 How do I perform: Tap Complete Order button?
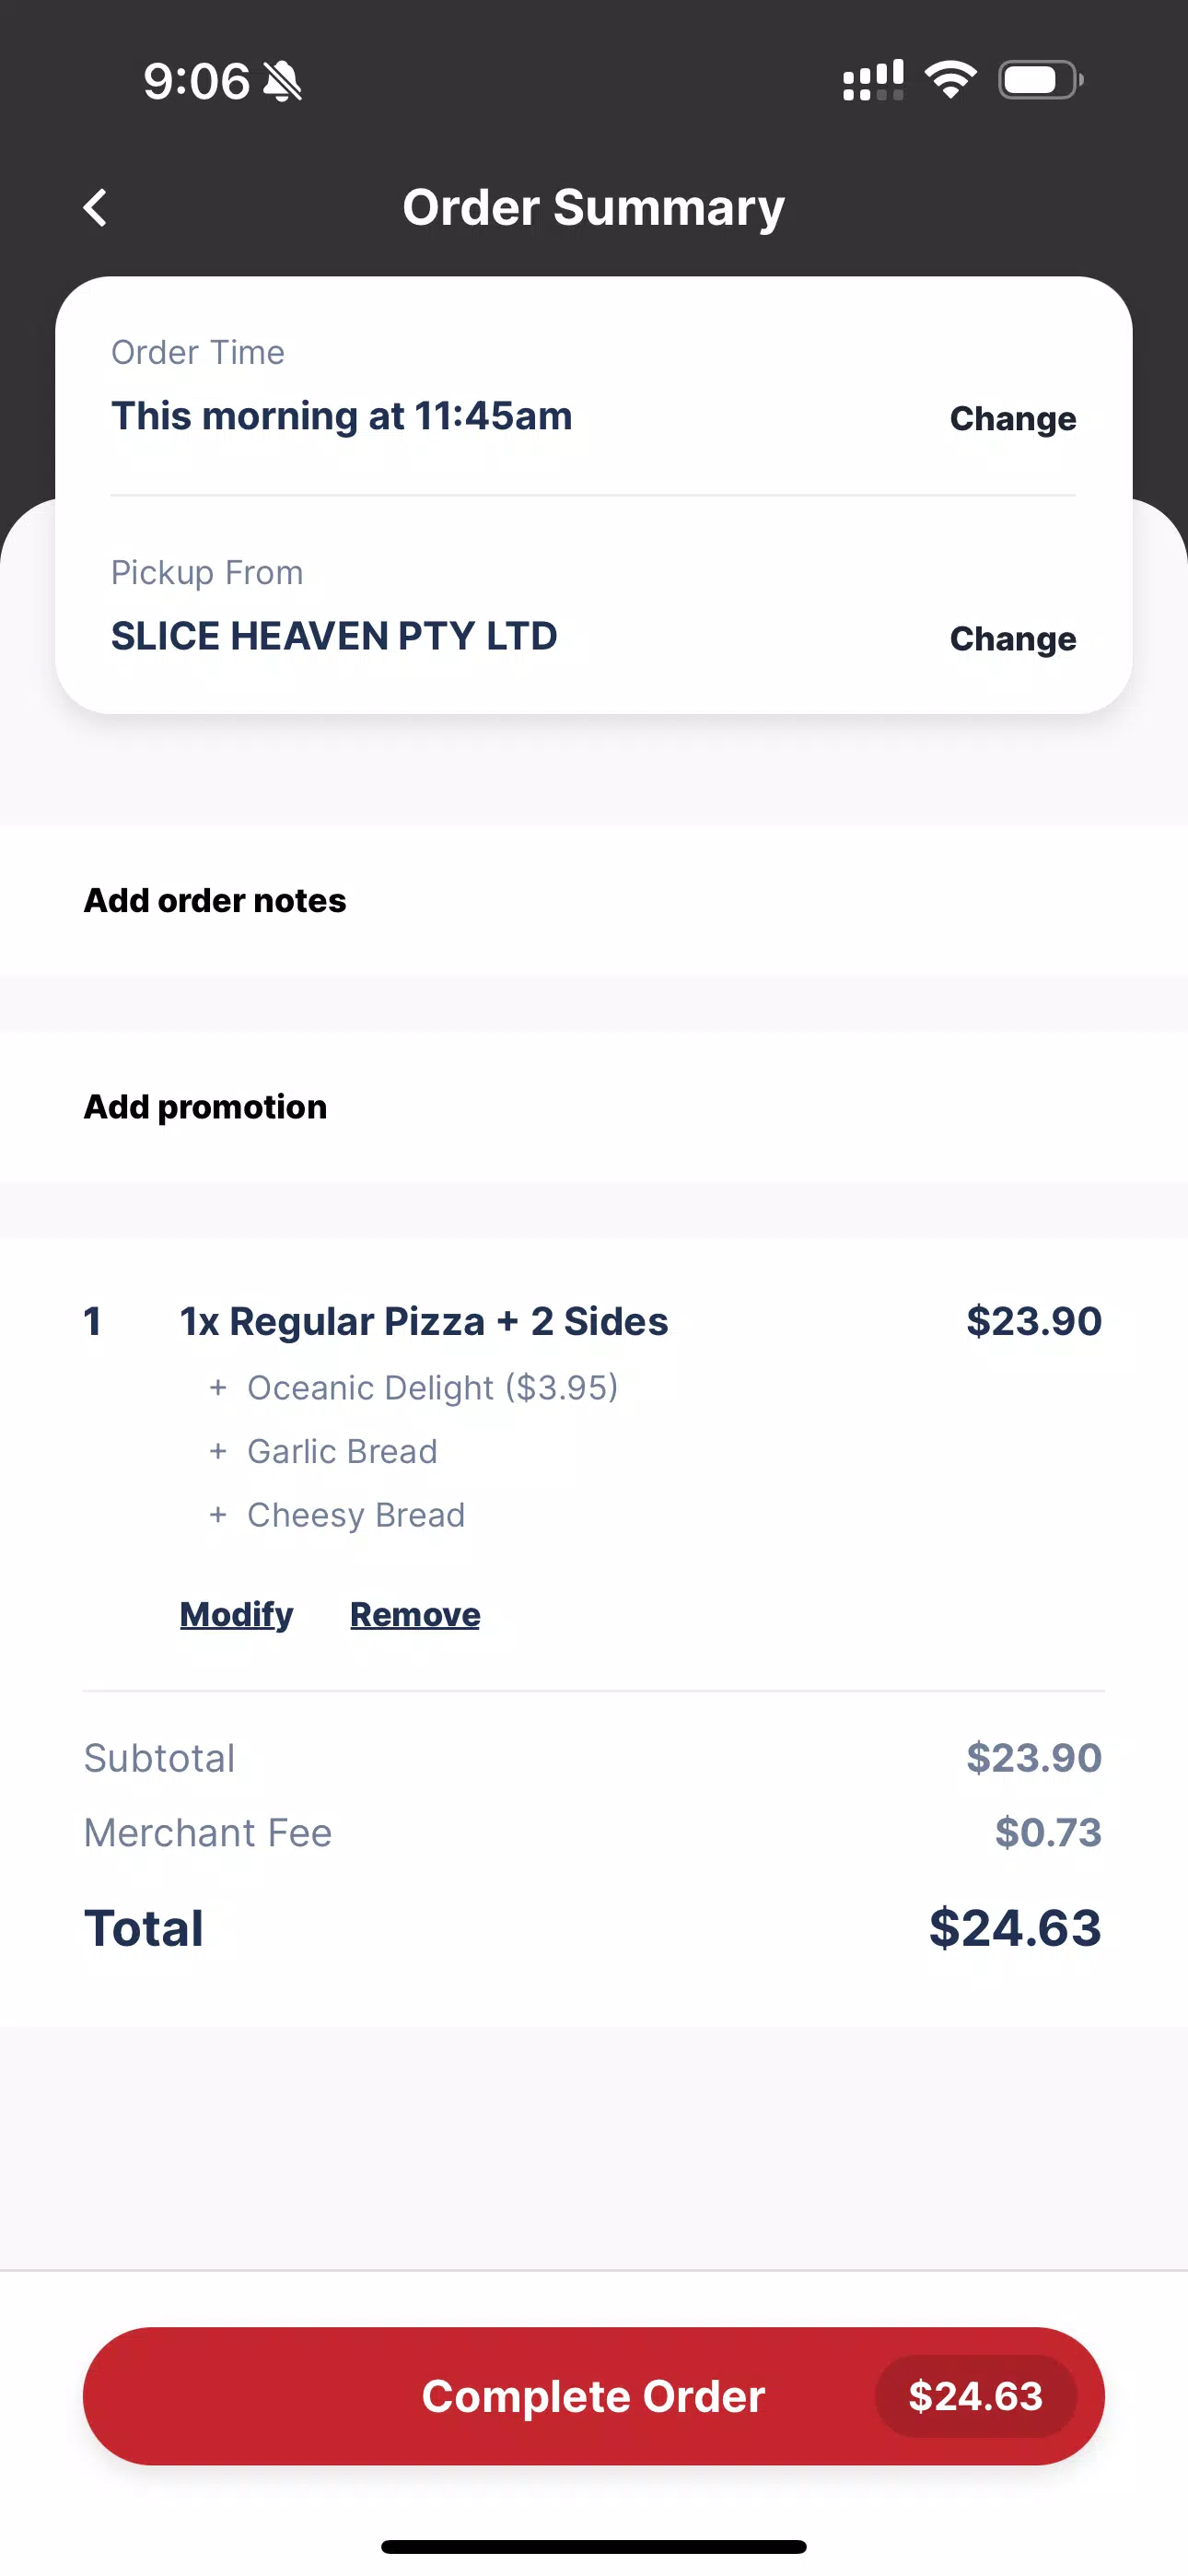(594, 2396)
